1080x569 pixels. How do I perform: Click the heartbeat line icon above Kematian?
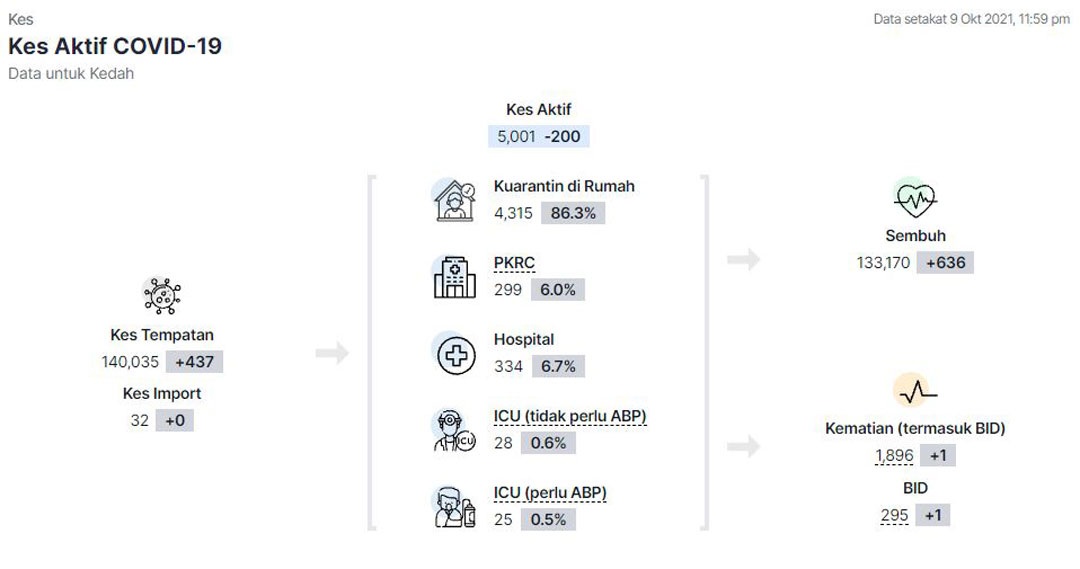916,391
